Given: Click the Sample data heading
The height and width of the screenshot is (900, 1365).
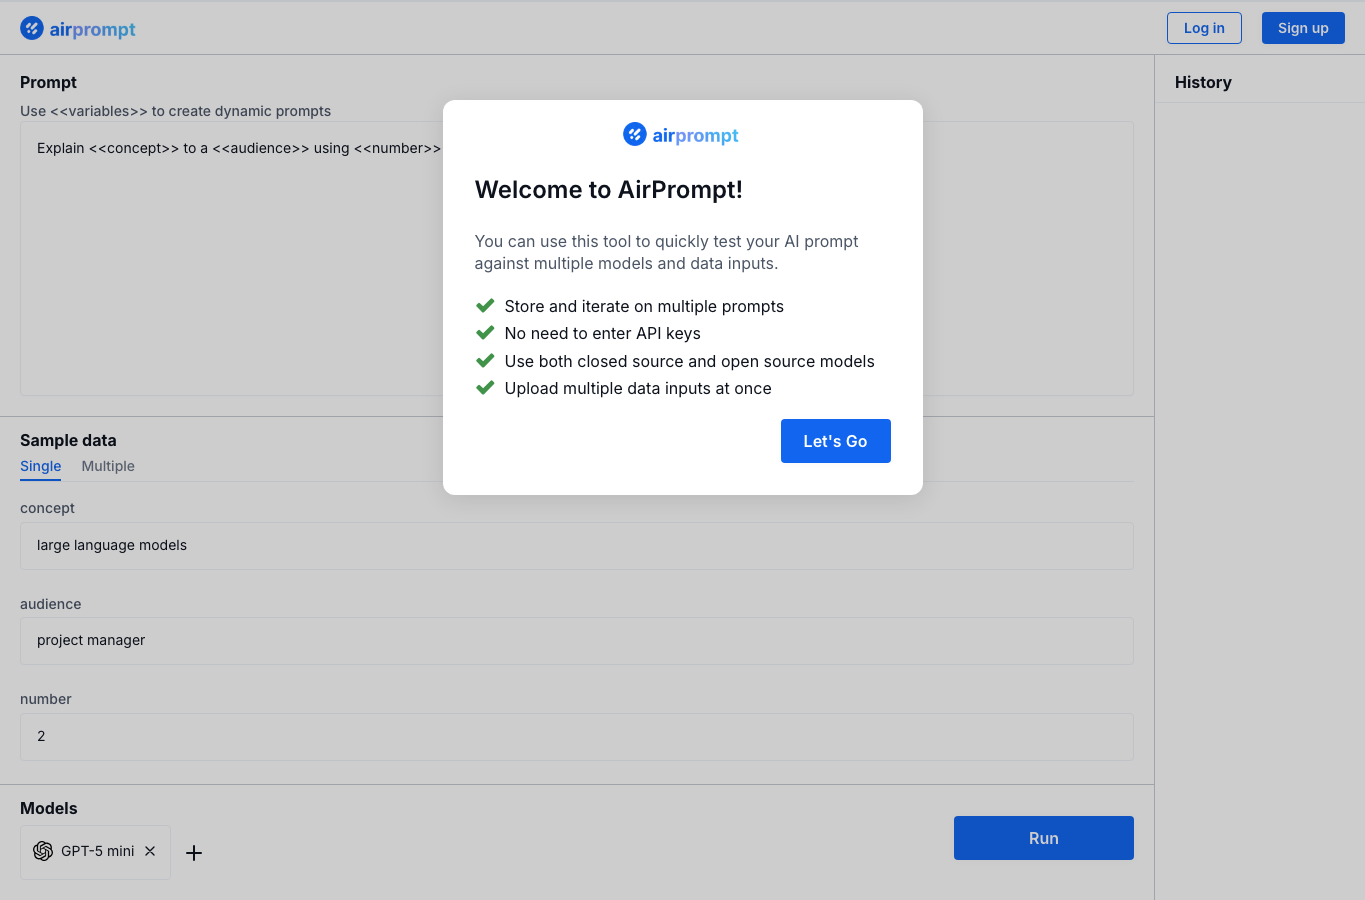Looking at the screenshot, I should tap(68, 440).
